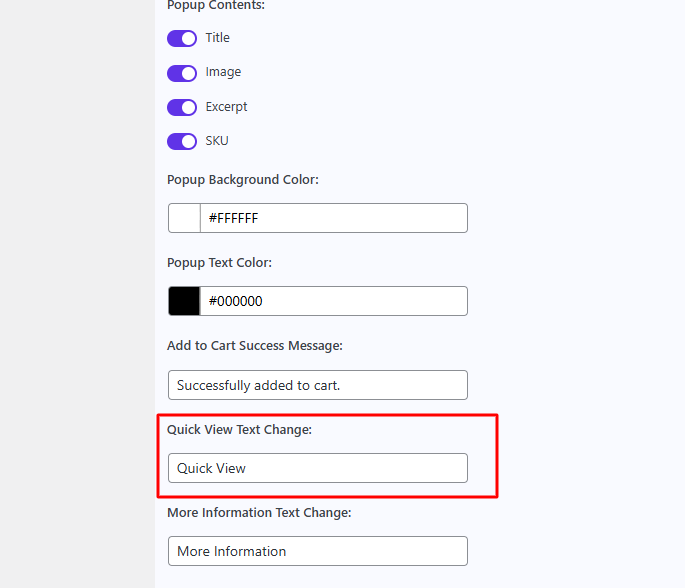Turn off the Excerpt toggle

point(182,107)
